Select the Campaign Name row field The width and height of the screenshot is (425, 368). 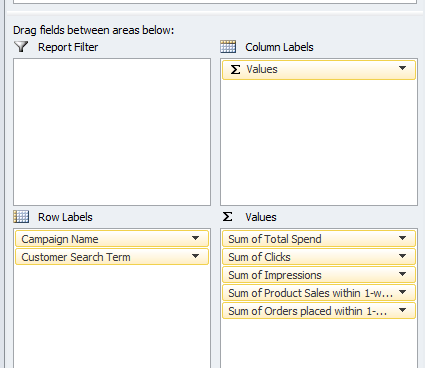[112, 239]
